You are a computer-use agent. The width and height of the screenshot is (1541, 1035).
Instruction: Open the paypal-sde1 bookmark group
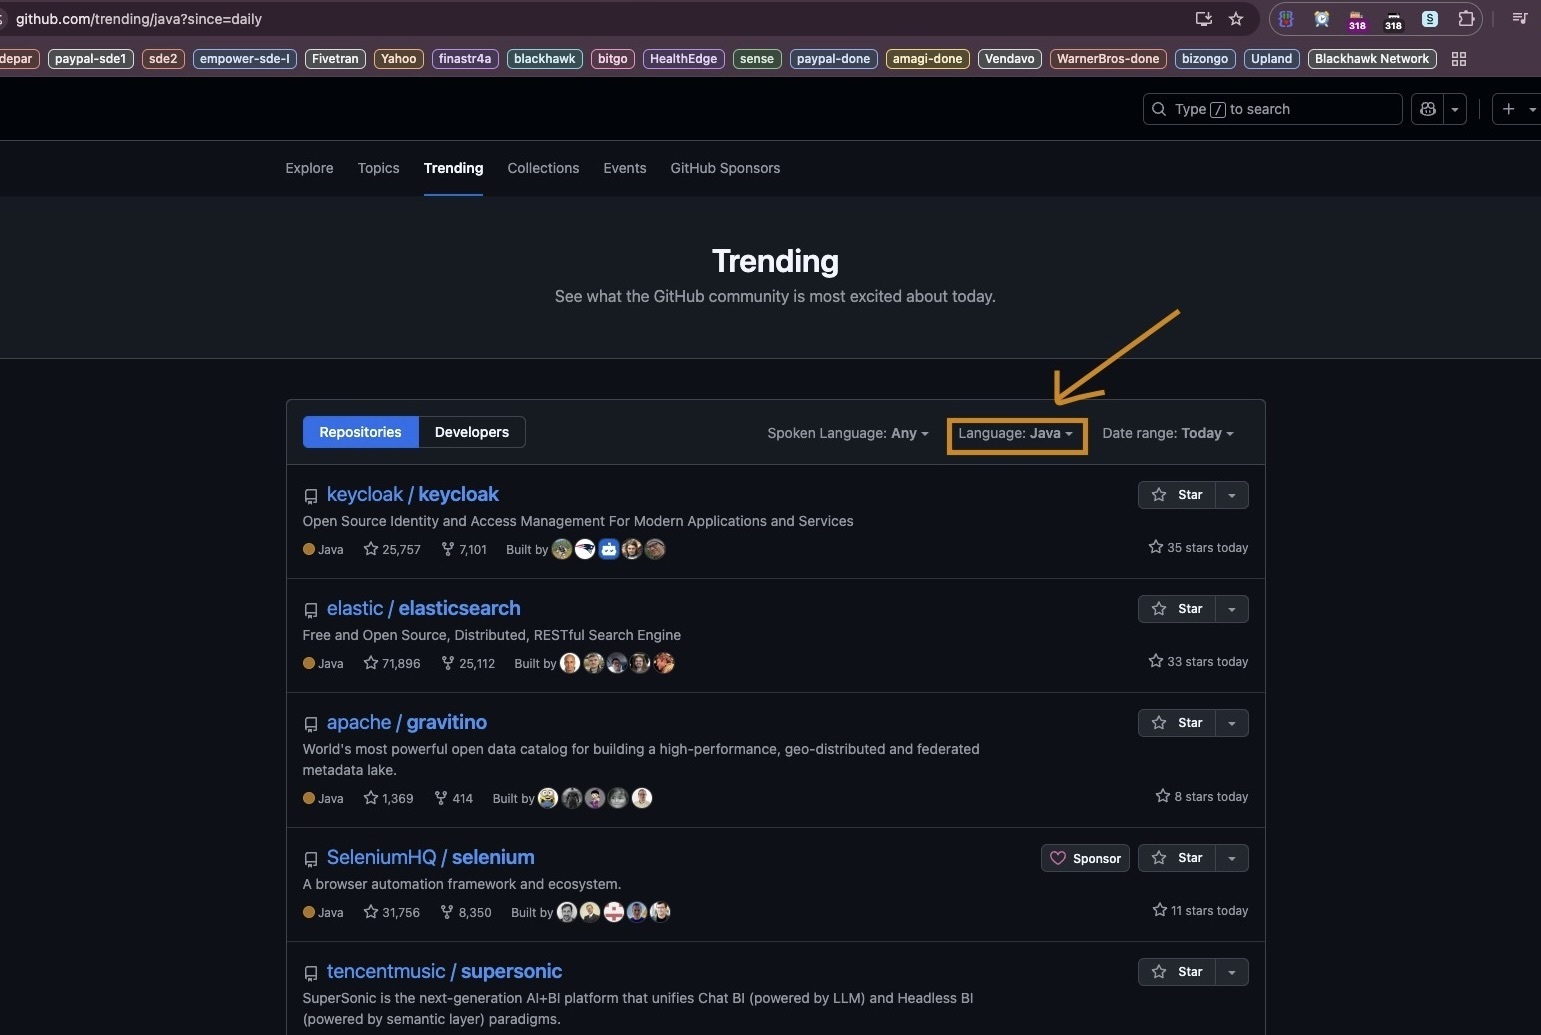point(91,59)
